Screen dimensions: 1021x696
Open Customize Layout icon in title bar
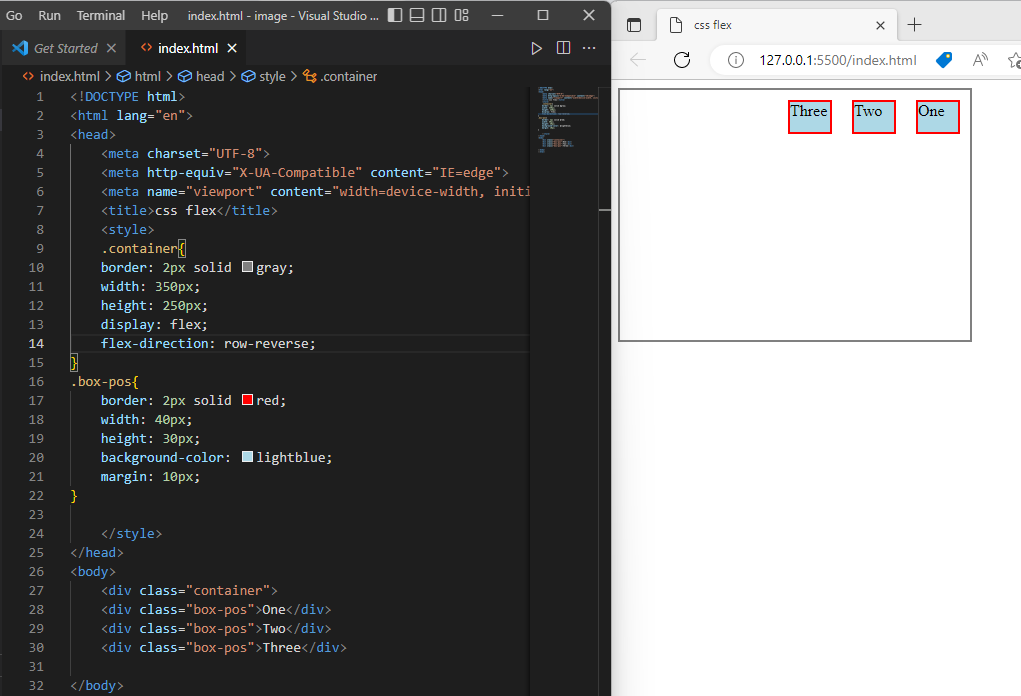click(462, 15)
